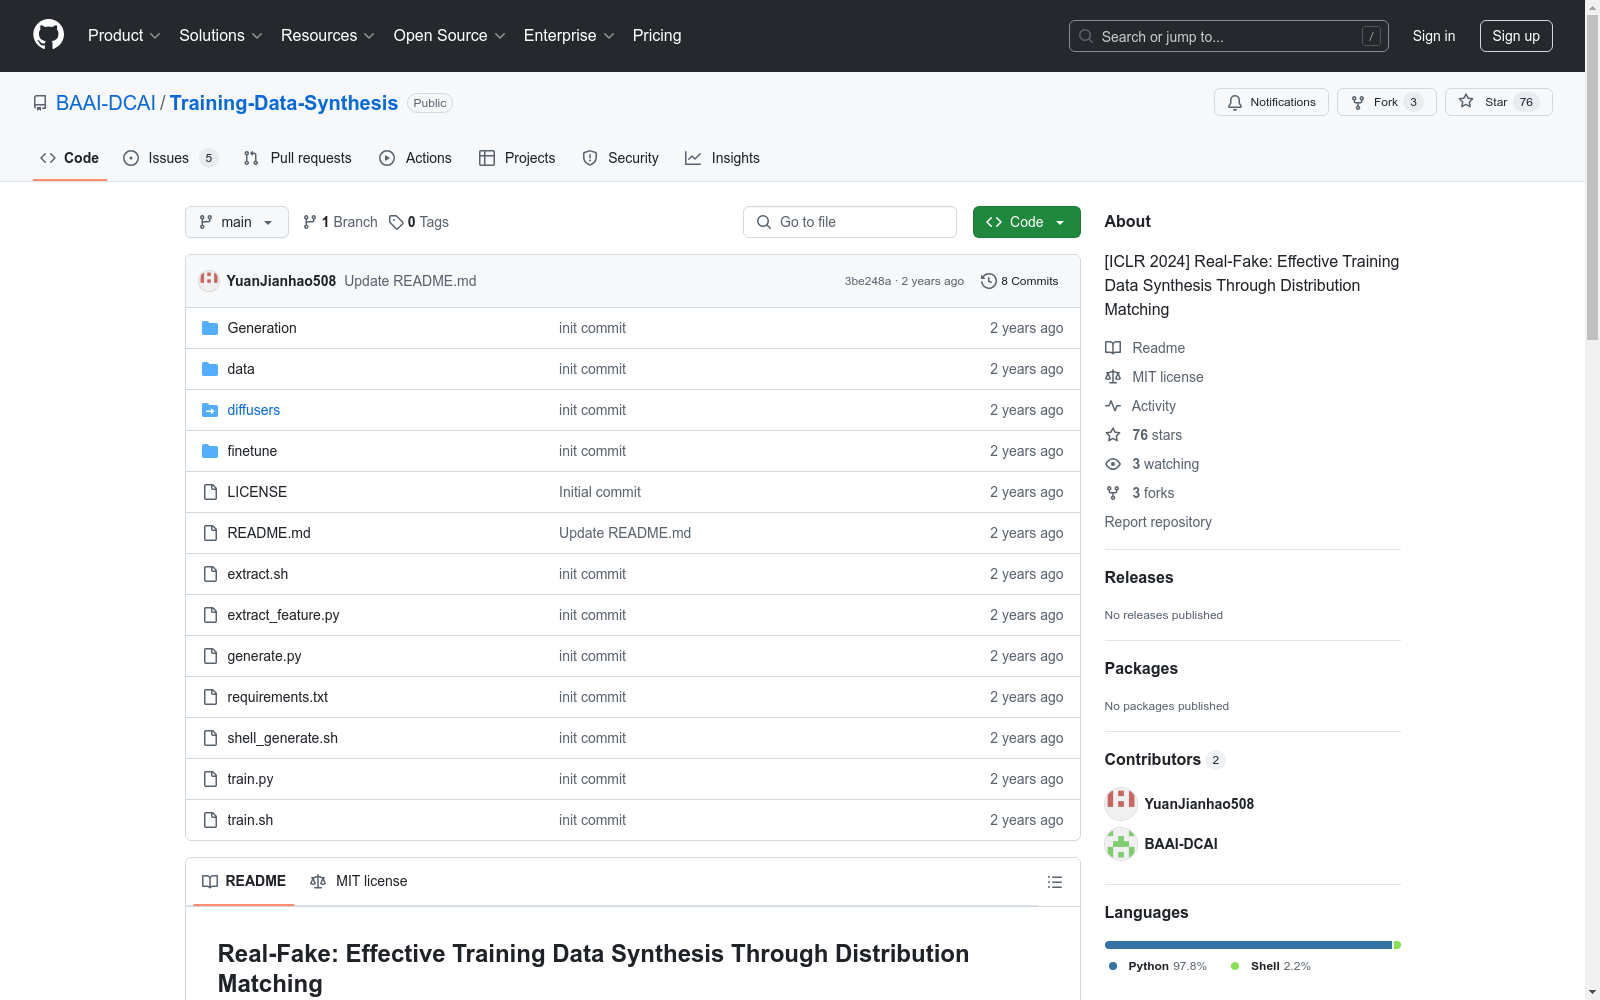
Task: Click the branch icon beside 1 Branch
Action: 310,222
